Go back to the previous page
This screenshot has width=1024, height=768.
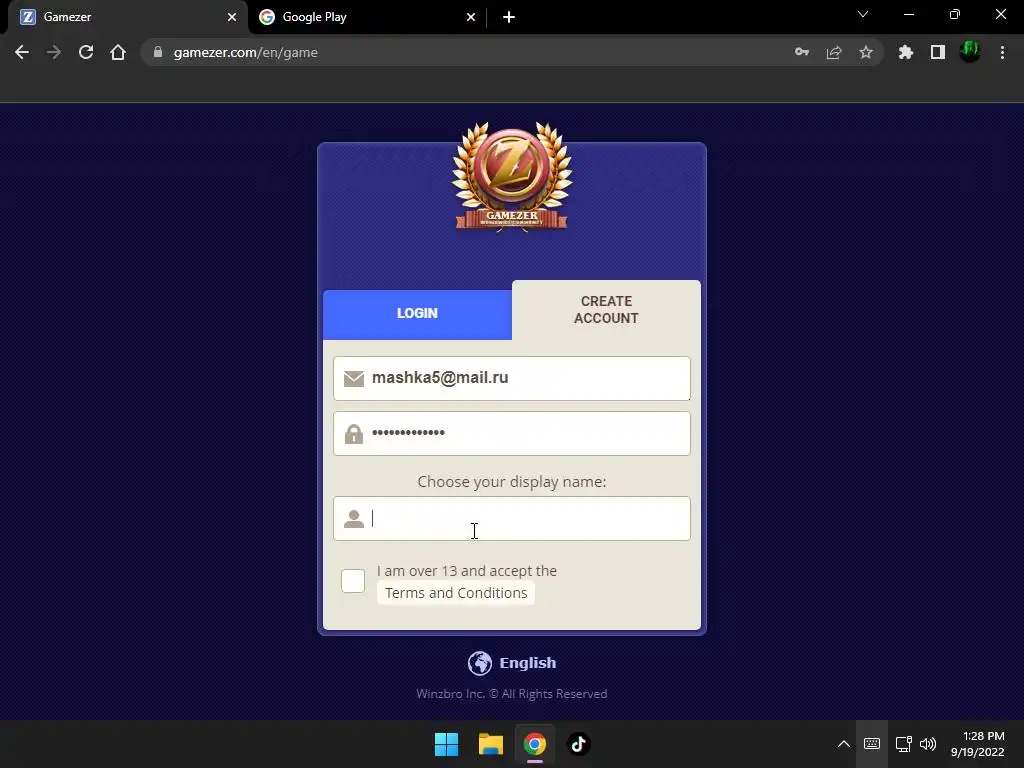click(x=22, y=52)
